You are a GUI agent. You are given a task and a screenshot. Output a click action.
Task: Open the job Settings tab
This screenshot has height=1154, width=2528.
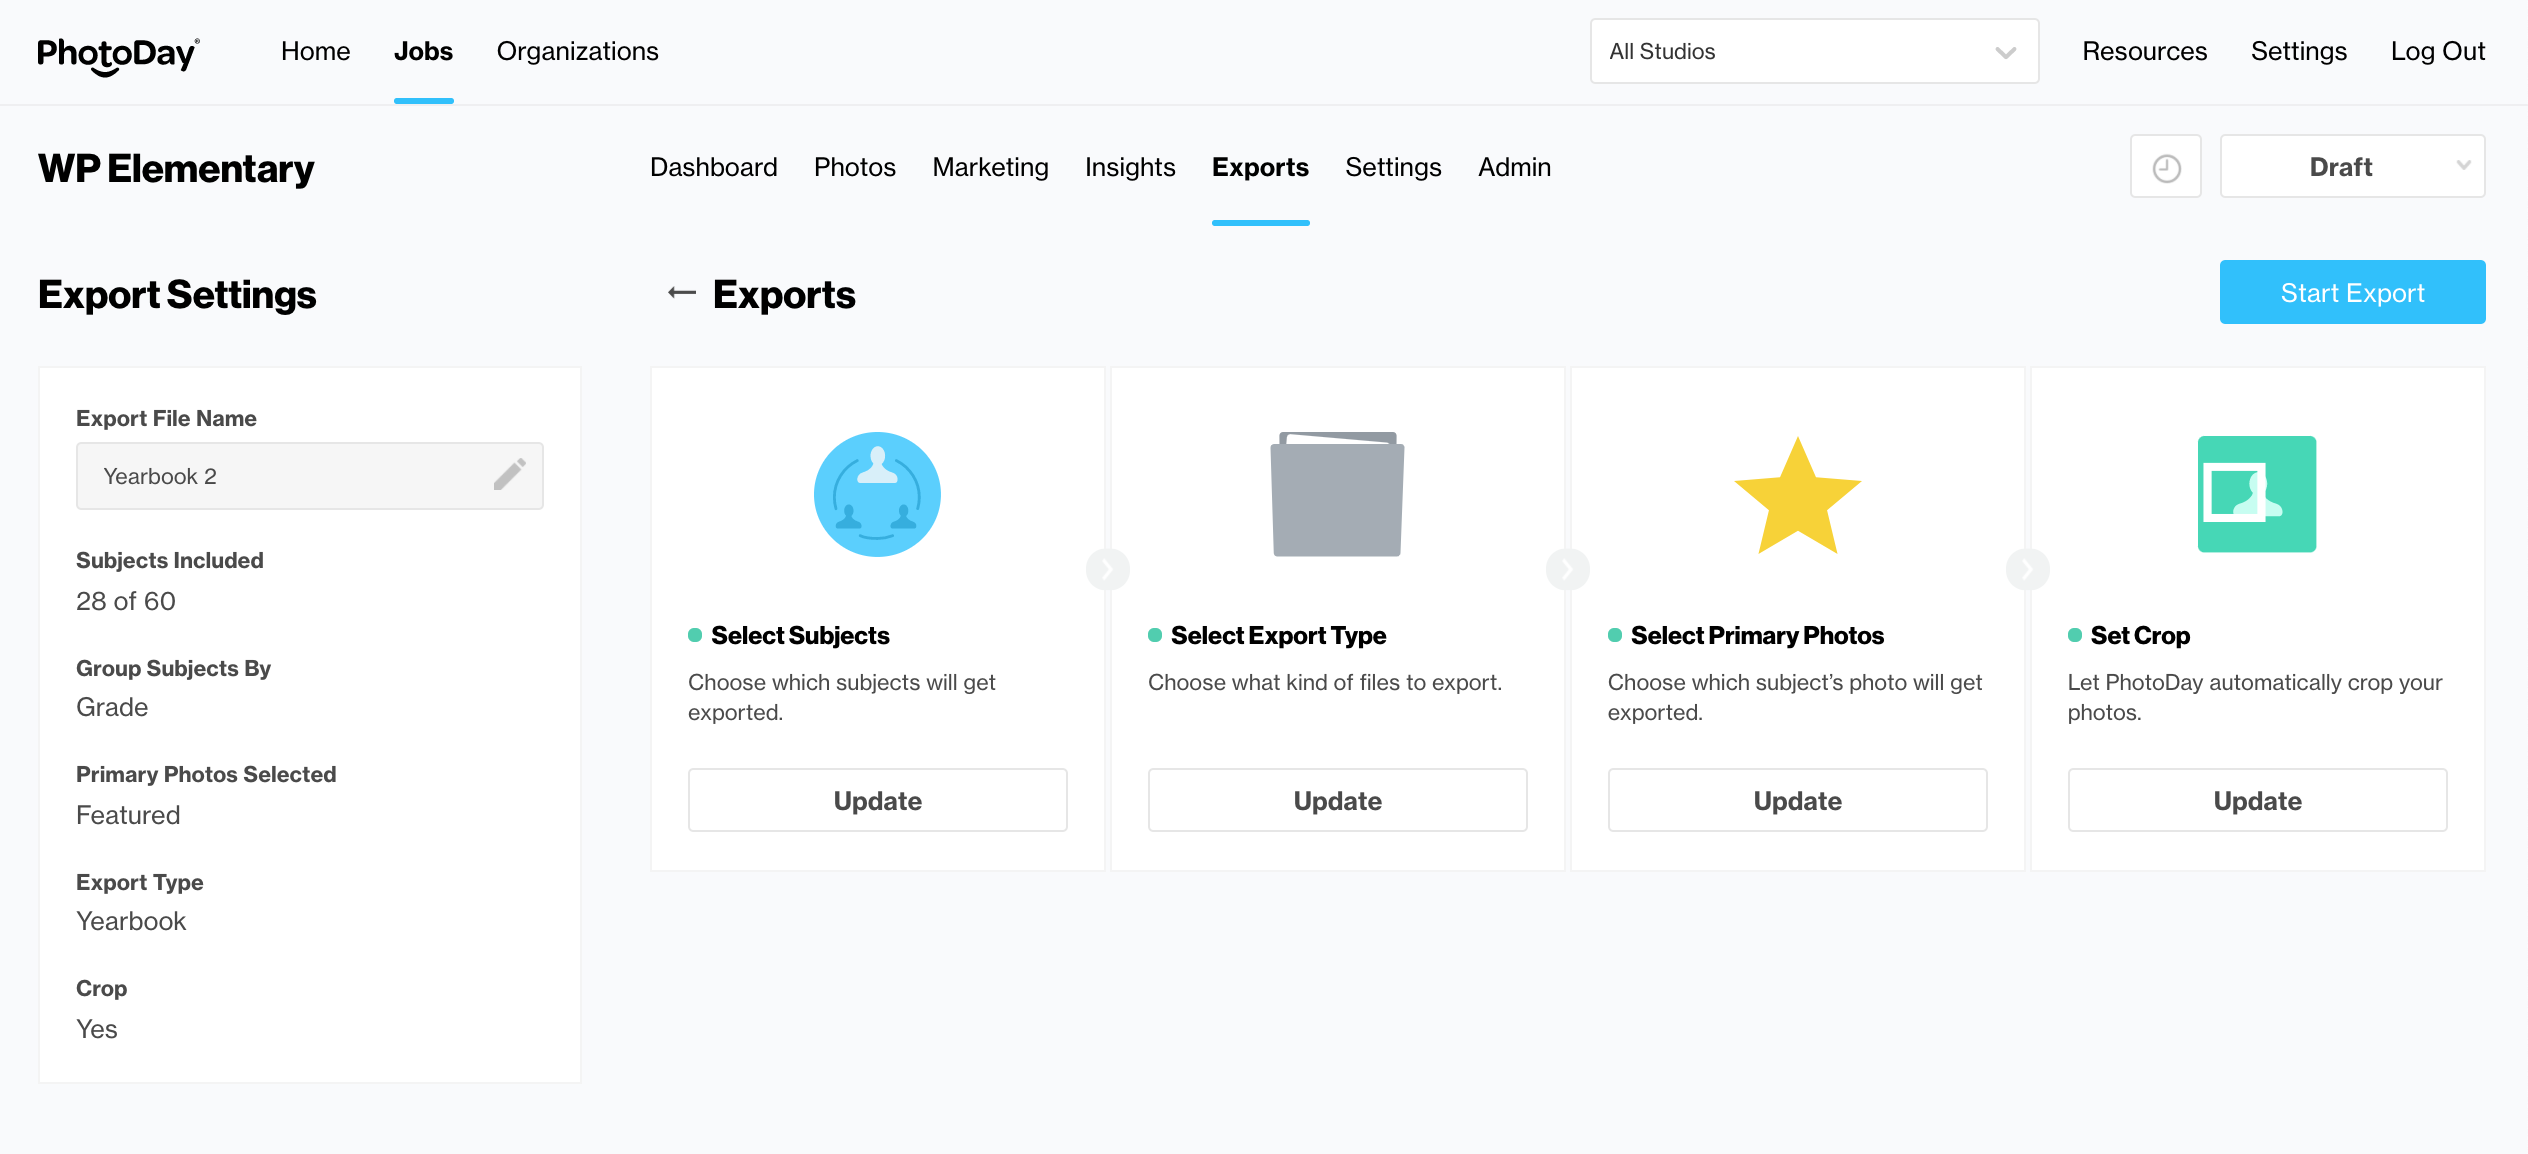[x=1393, y=167]
